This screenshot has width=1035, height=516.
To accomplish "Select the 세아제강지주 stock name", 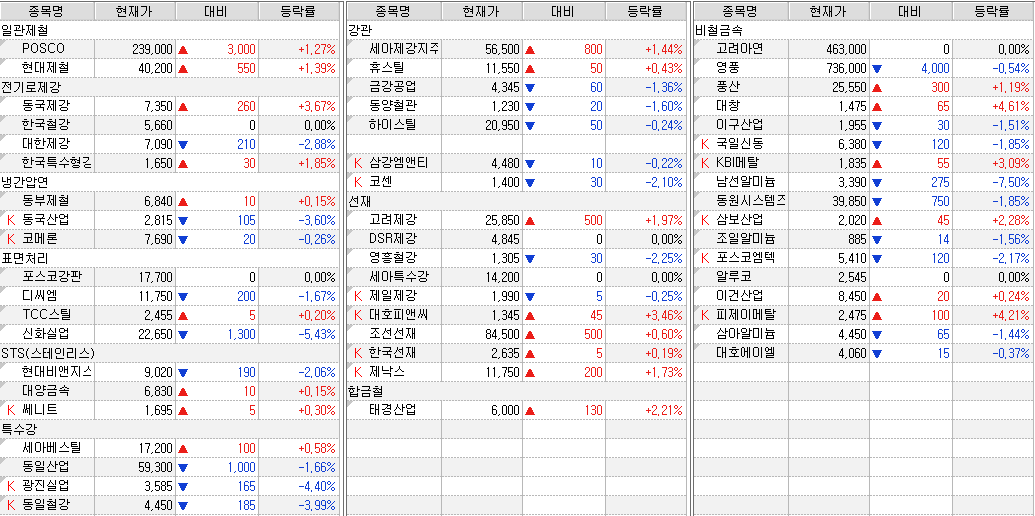I will (x=405, y=49).
